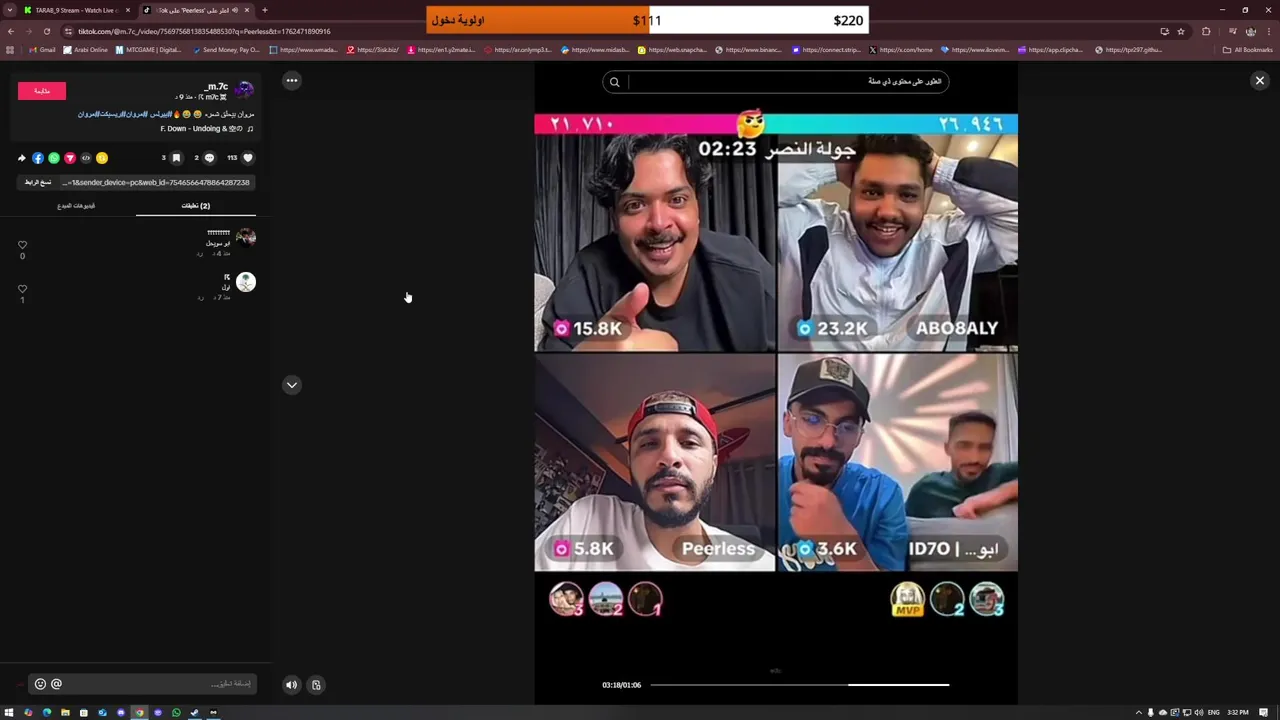Like the second comment showing 1 like
The width and height of the screenshot is (1280, 720).
22,289
